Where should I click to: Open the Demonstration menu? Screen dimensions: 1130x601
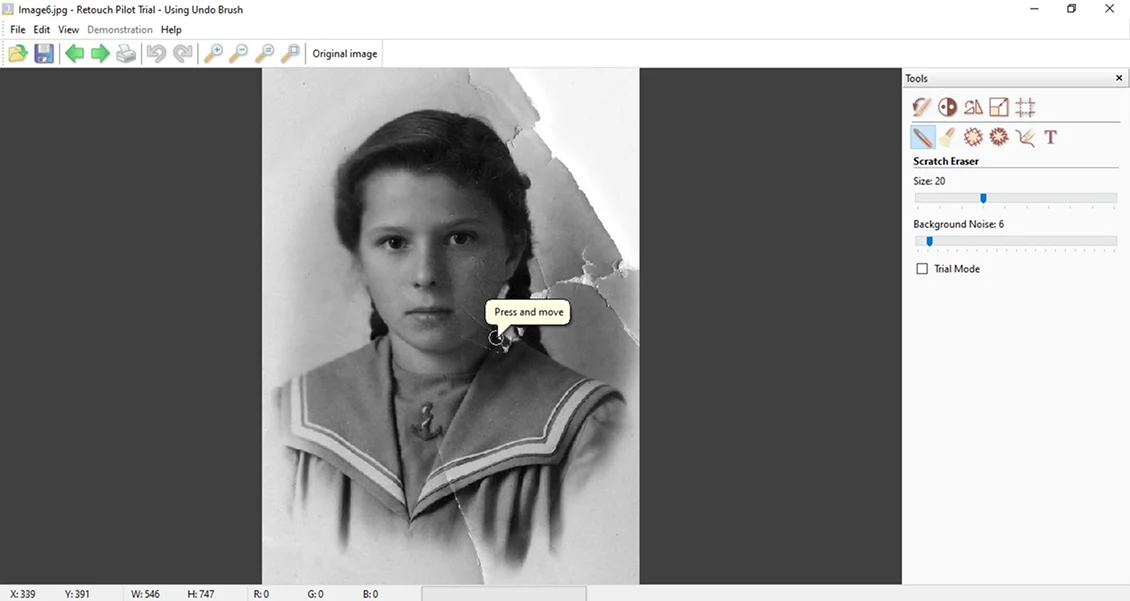tap(119, 29)
